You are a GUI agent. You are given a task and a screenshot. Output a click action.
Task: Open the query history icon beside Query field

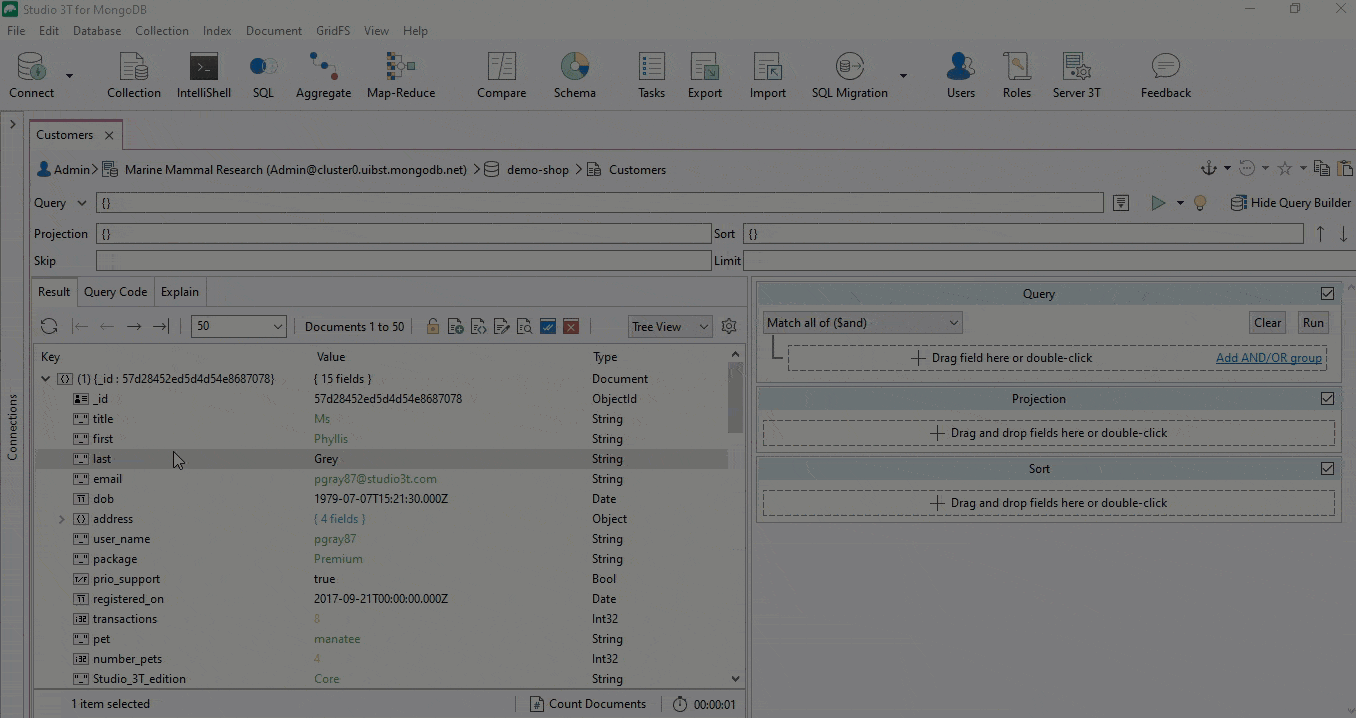click(1121, 203)
